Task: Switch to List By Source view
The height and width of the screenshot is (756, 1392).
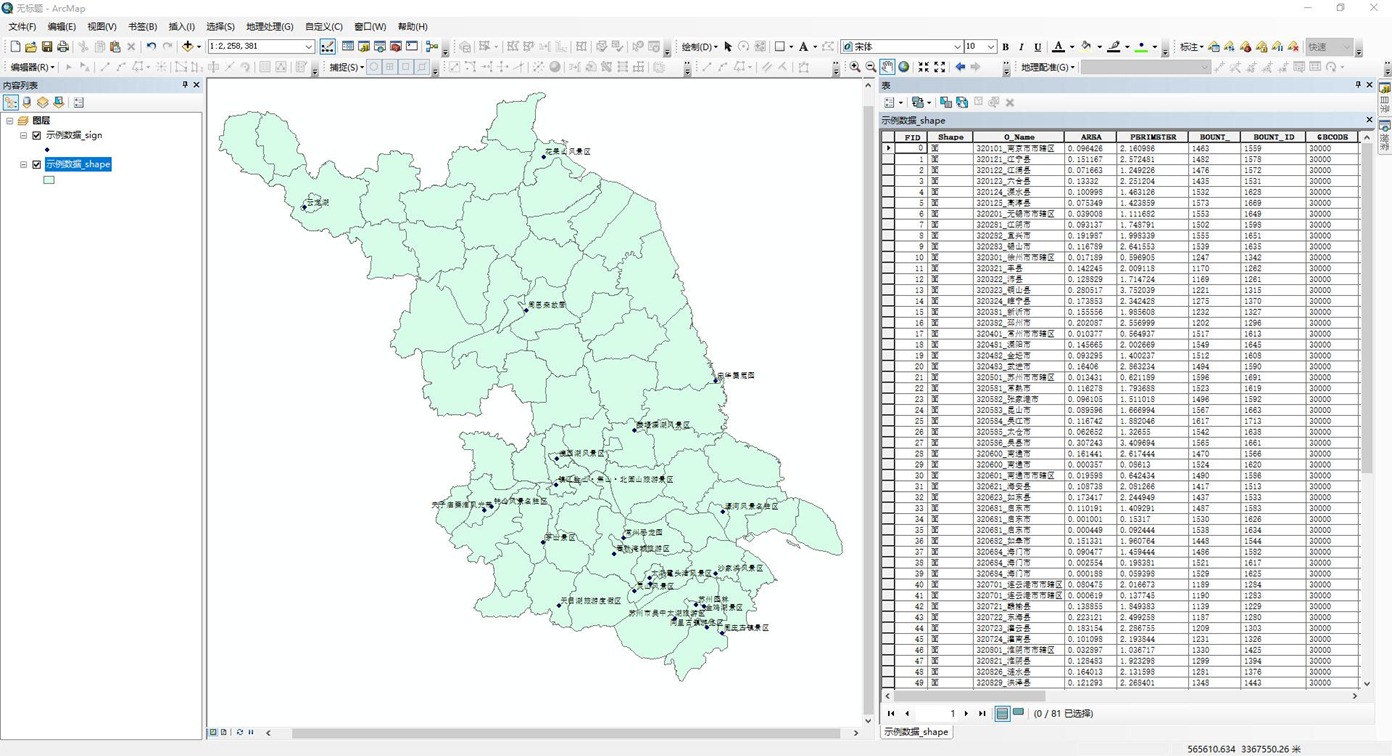Action: (x=27, y=102)
